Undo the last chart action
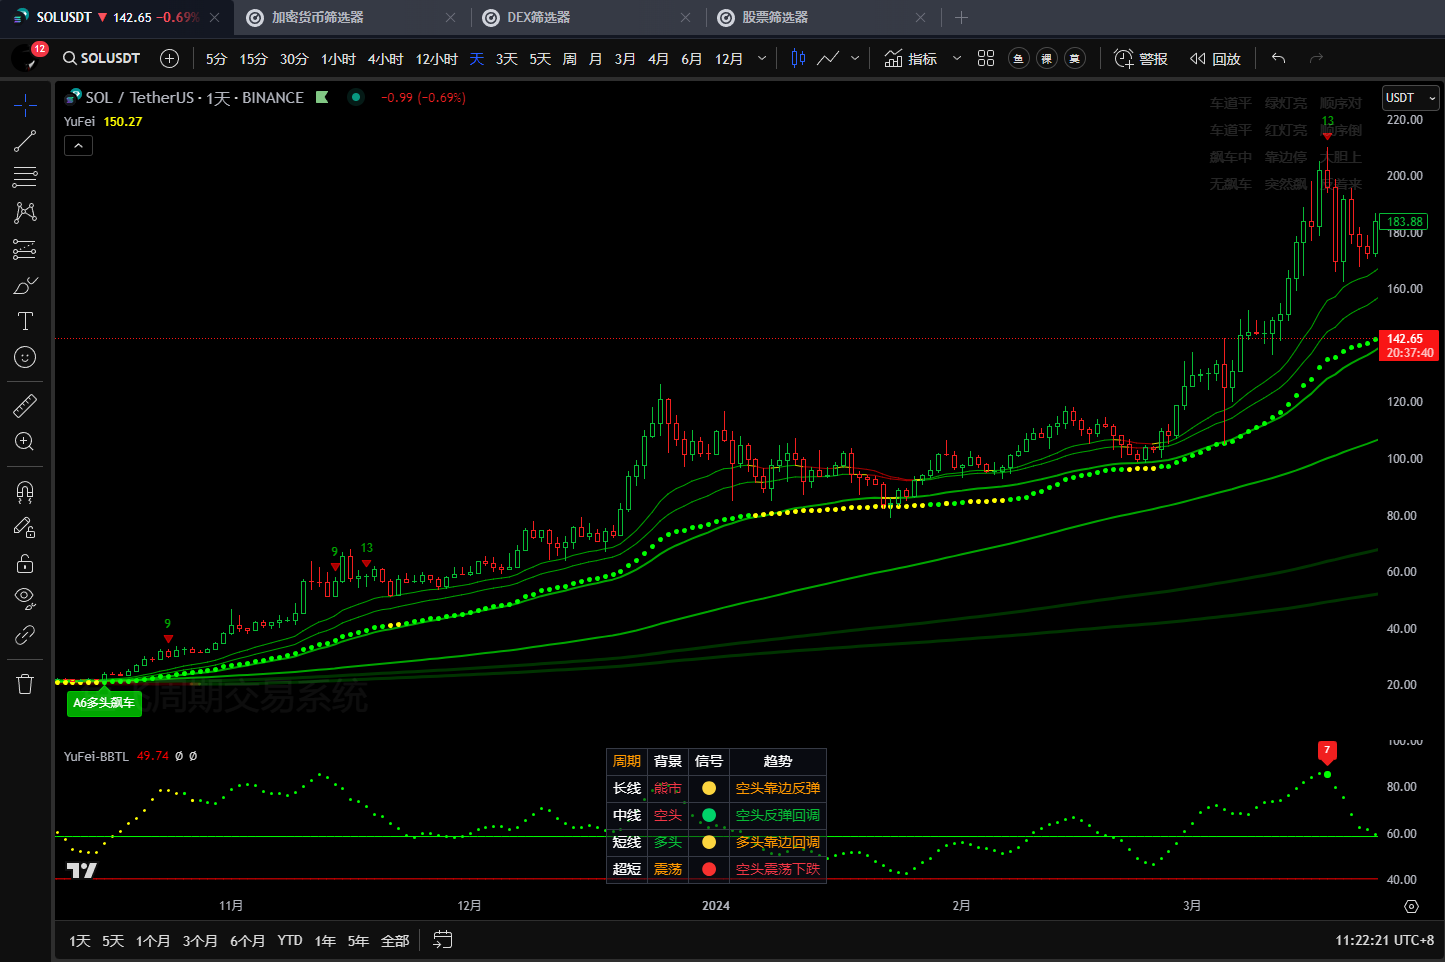 pyautogui.click(x=1278, y=58)
